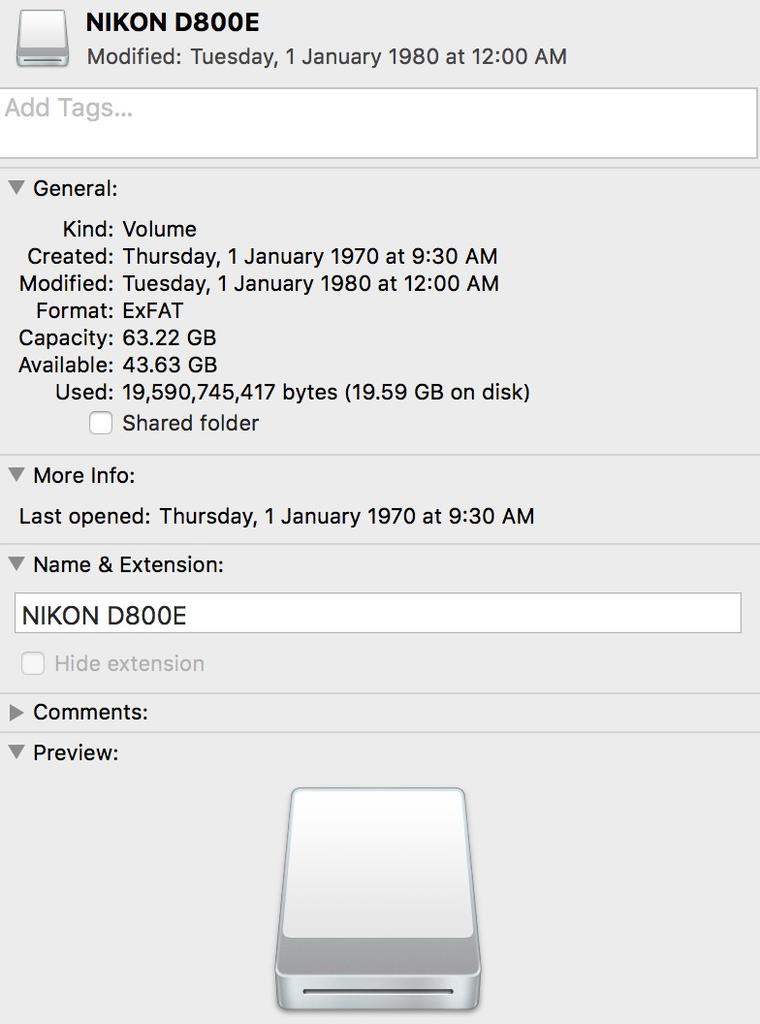Screen dimensions: 760x1024
Task: Click the Modified date under the header title
Action: coord(378,56)
